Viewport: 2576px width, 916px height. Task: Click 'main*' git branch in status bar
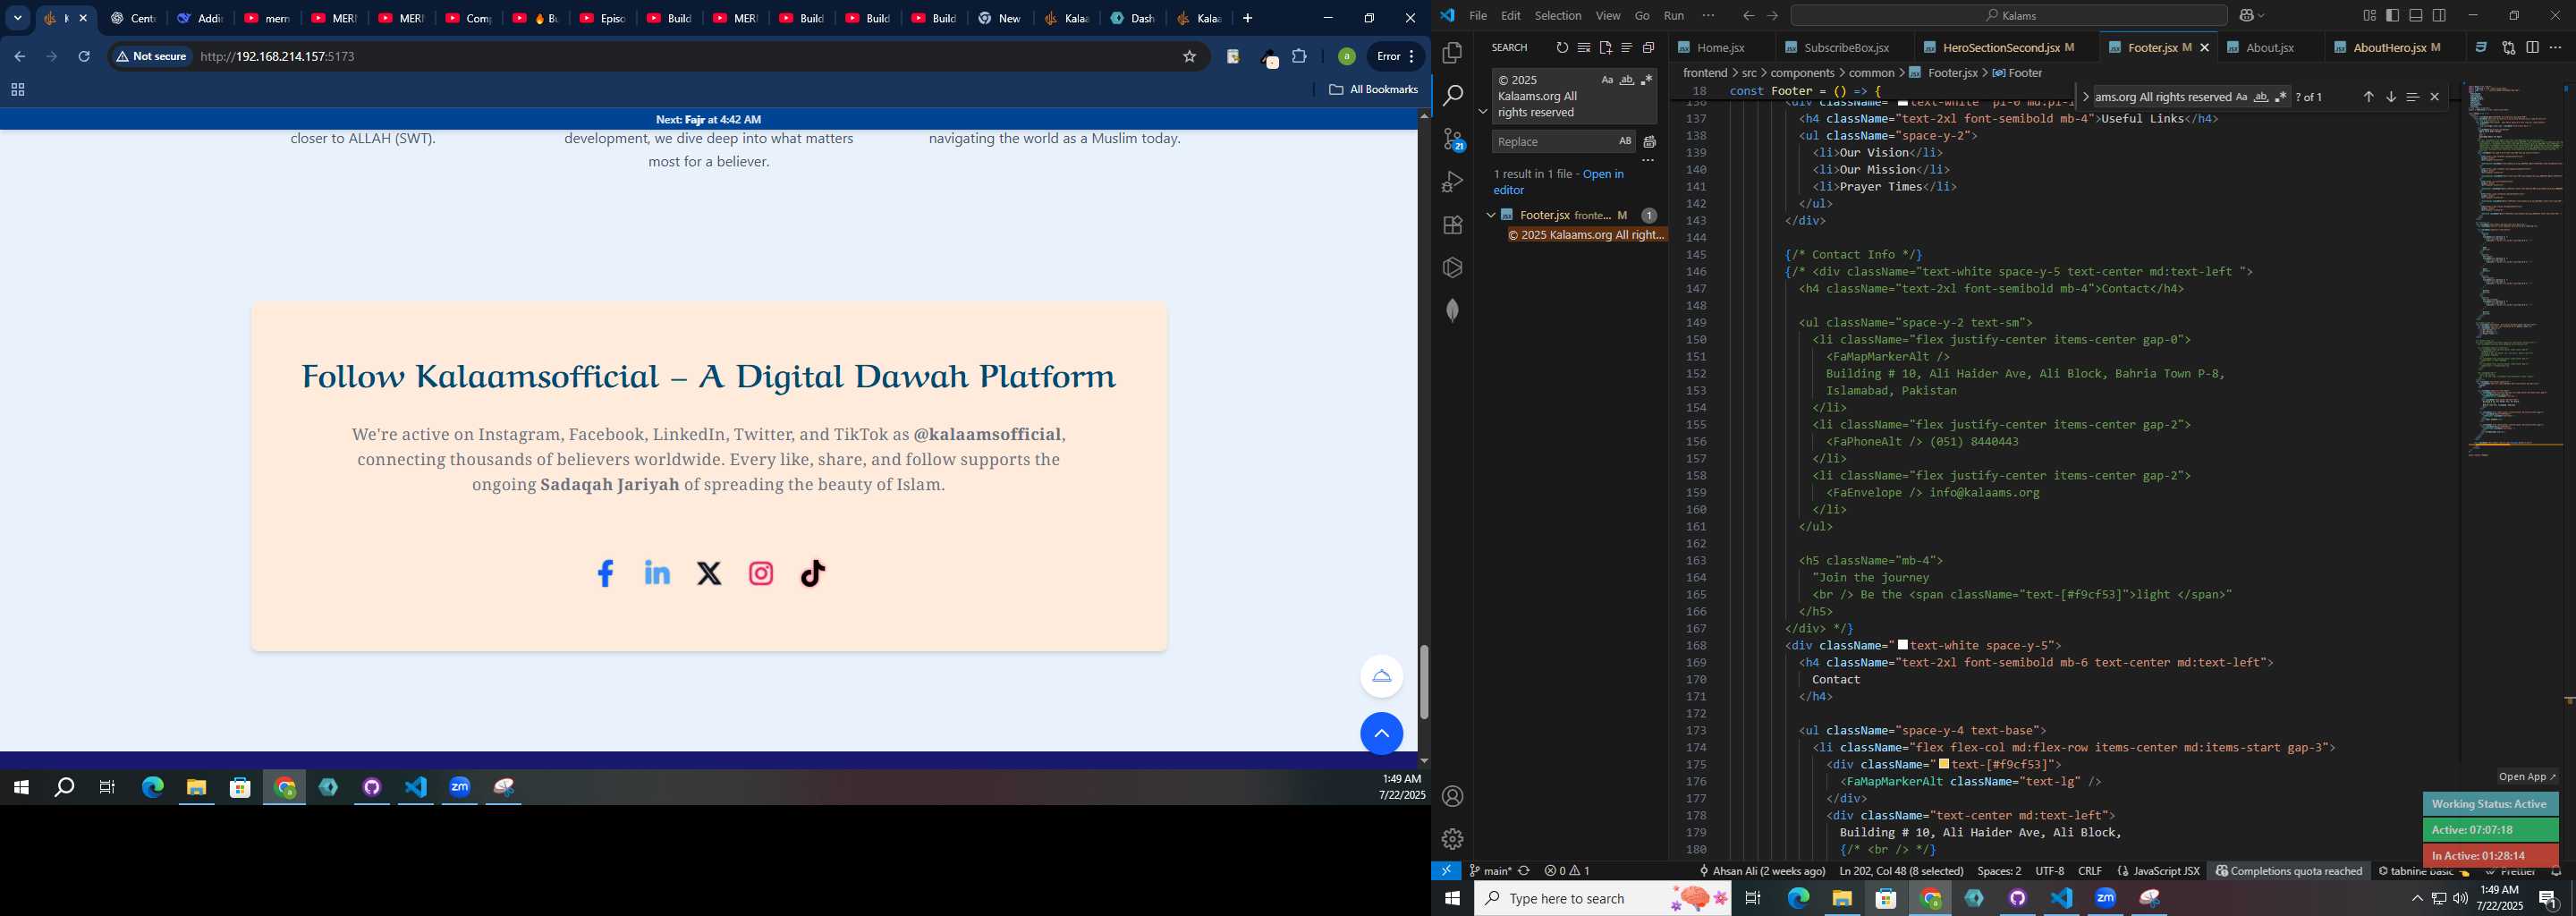coord(1490,871)
